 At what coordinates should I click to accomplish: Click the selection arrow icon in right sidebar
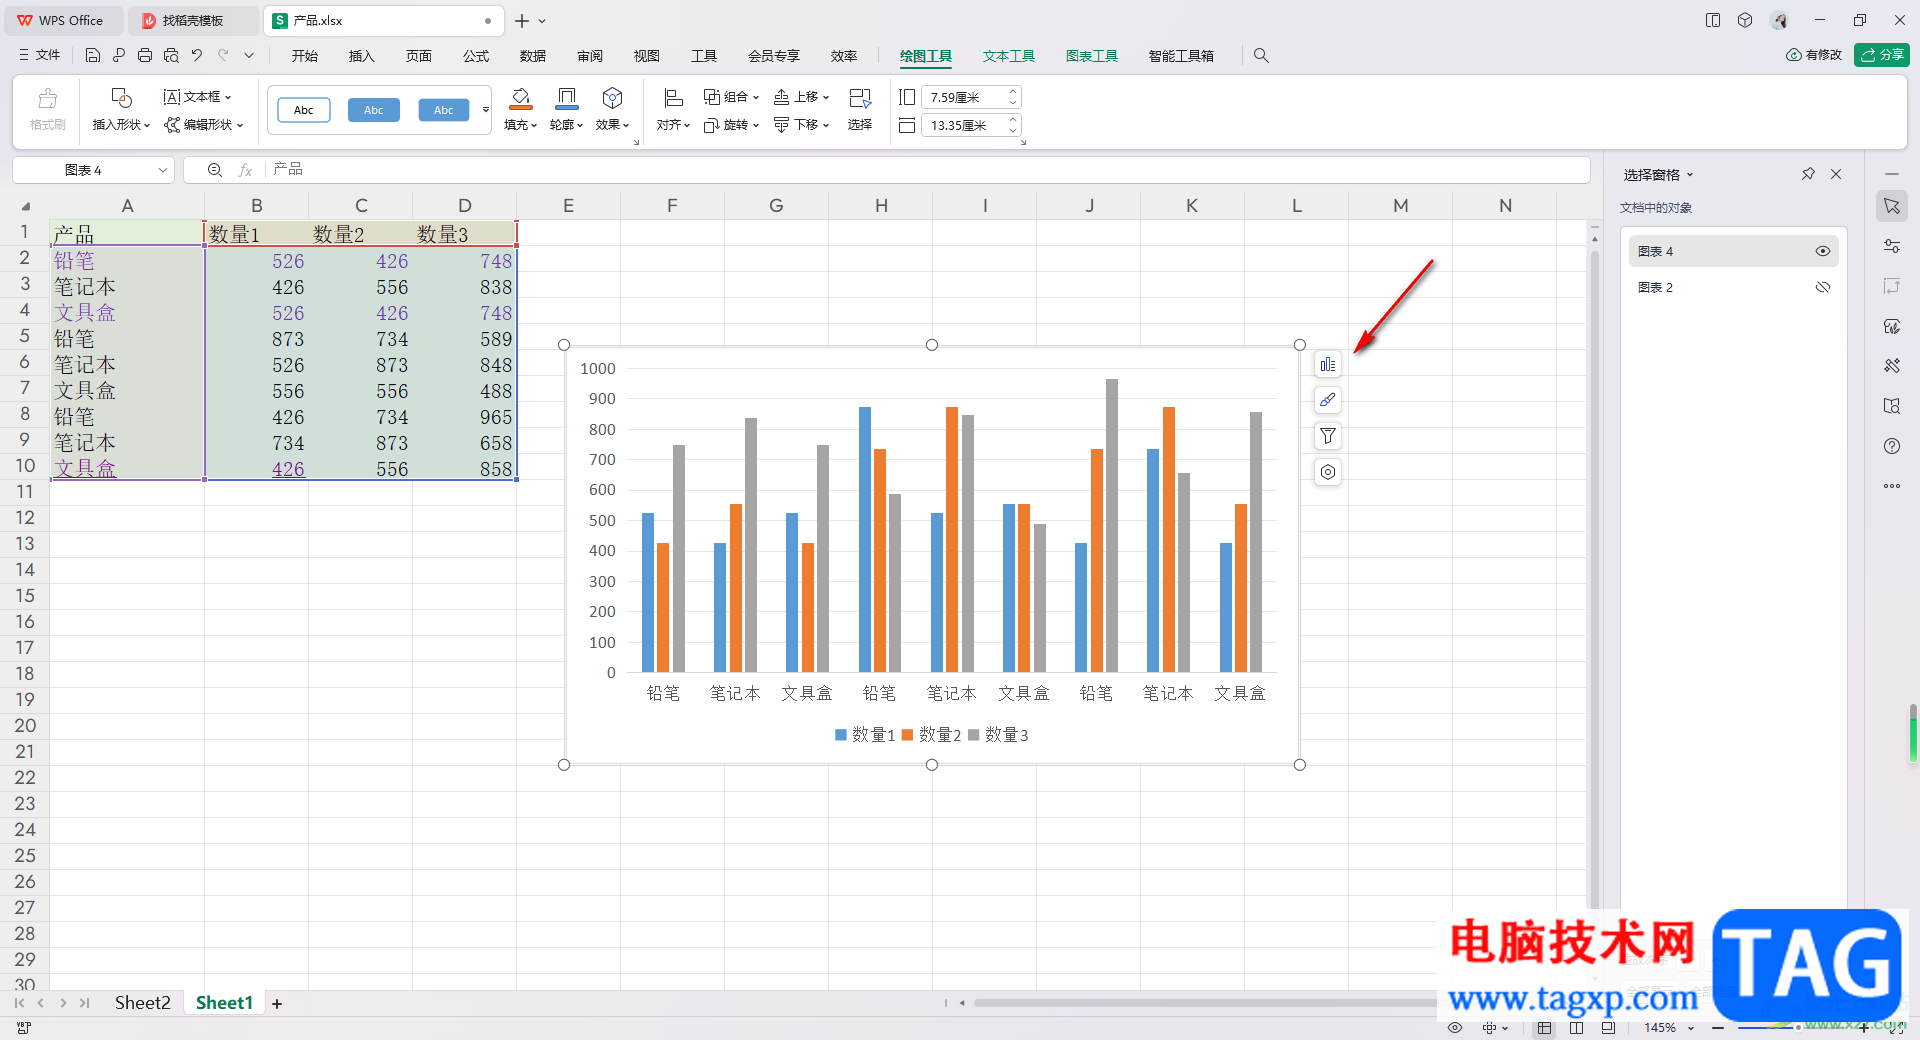(x=1892, y=206)
